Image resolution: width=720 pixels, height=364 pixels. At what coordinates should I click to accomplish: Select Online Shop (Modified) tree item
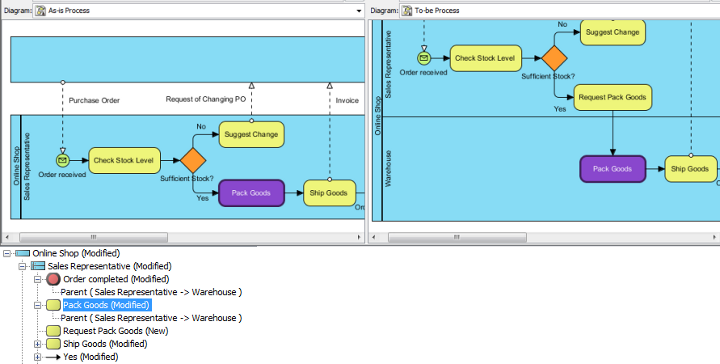(76, 253)
